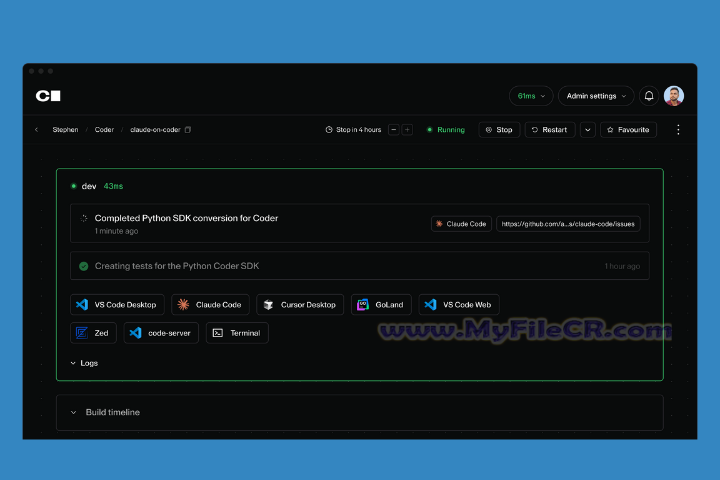Click the 43ms agent latency
720x480 pixels.
(113, 186)
